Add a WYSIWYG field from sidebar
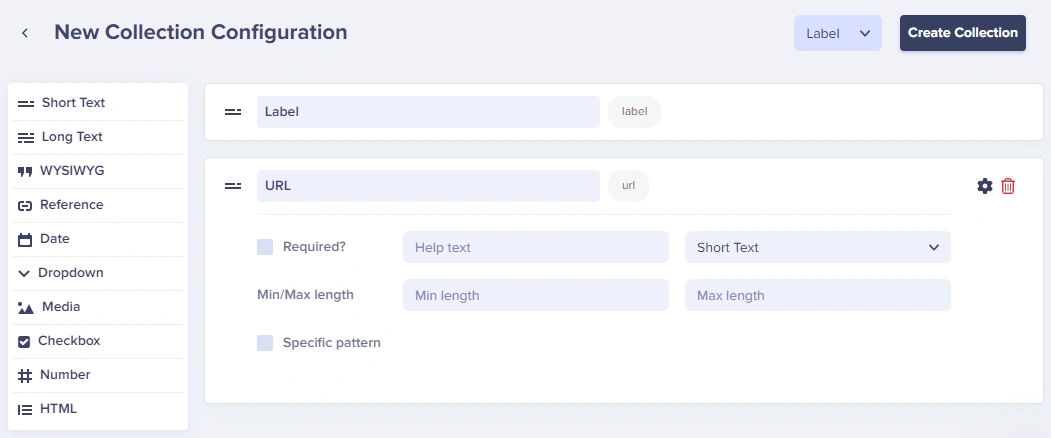The image size is (1051, 438). pos(71,171)
